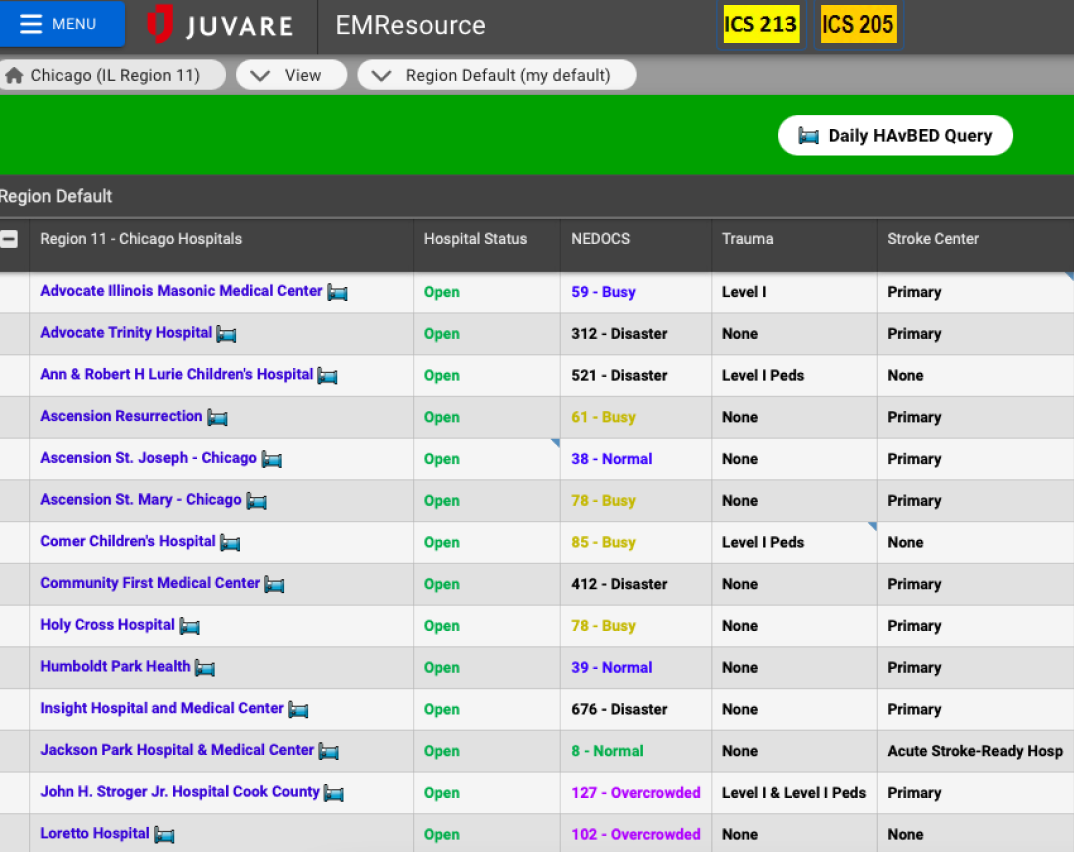Click the 102 - Overcrowded NEDOCS value

point(636,836)
